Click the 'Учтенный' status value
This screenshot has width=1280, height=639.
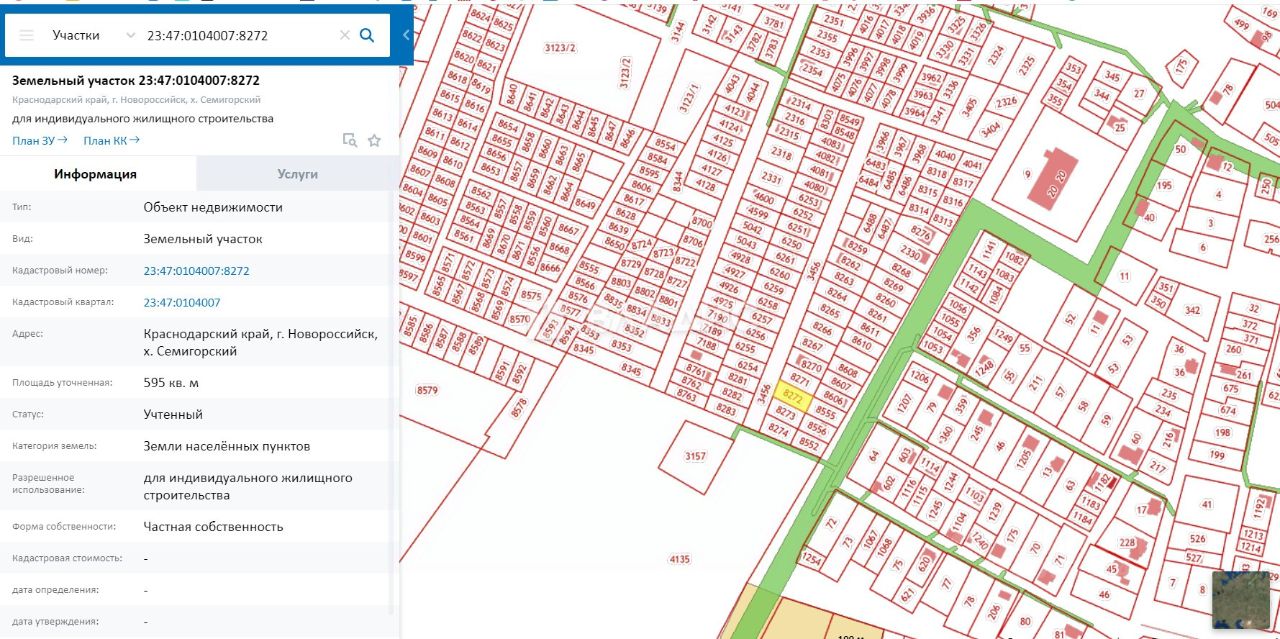(x=173, y=414)
